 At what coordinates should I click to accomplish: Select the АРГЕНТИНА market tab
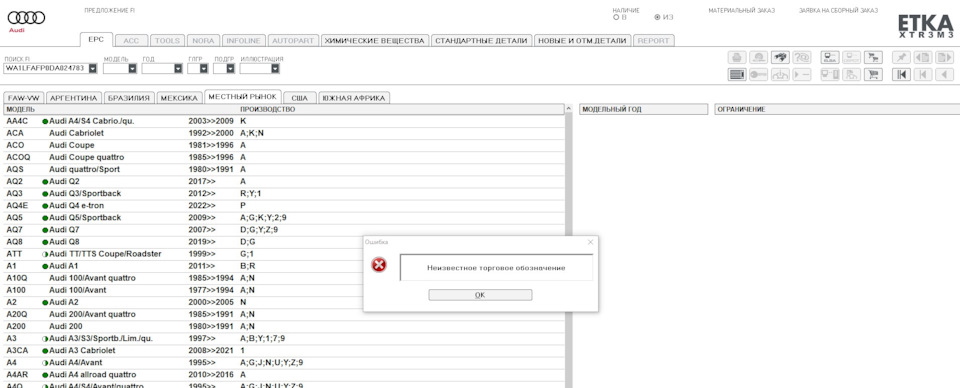pos(73,98)
